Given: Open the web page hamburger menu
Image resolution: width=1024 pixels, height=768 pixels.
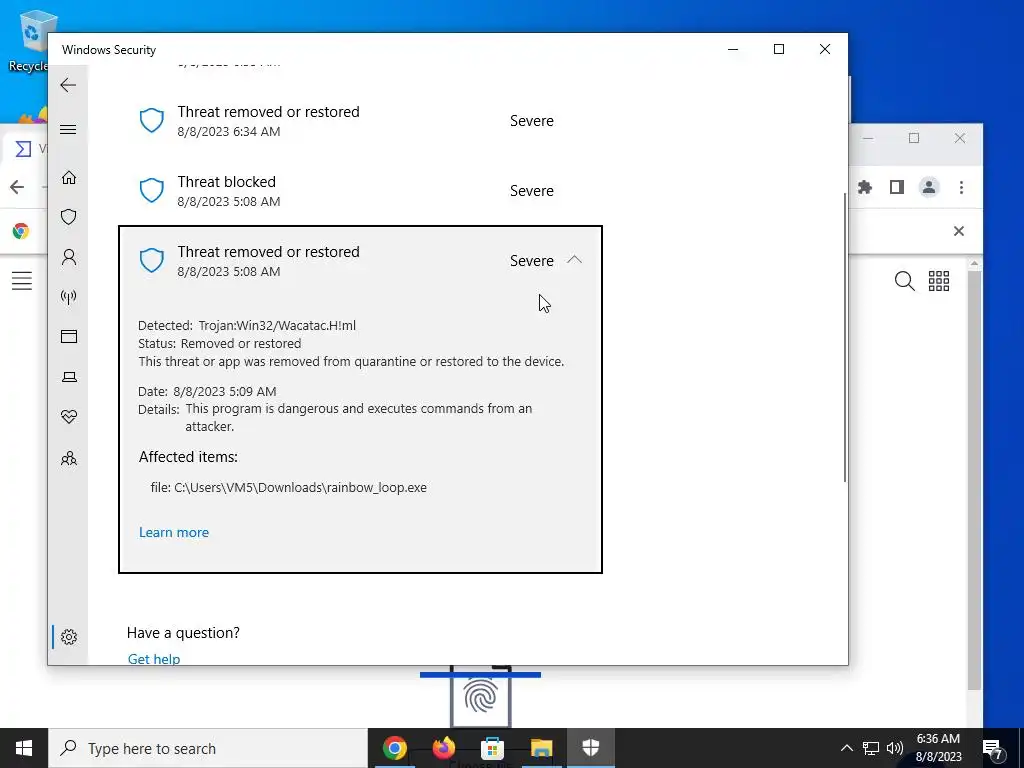Looking at the screenshot, I should click(22, 281).
